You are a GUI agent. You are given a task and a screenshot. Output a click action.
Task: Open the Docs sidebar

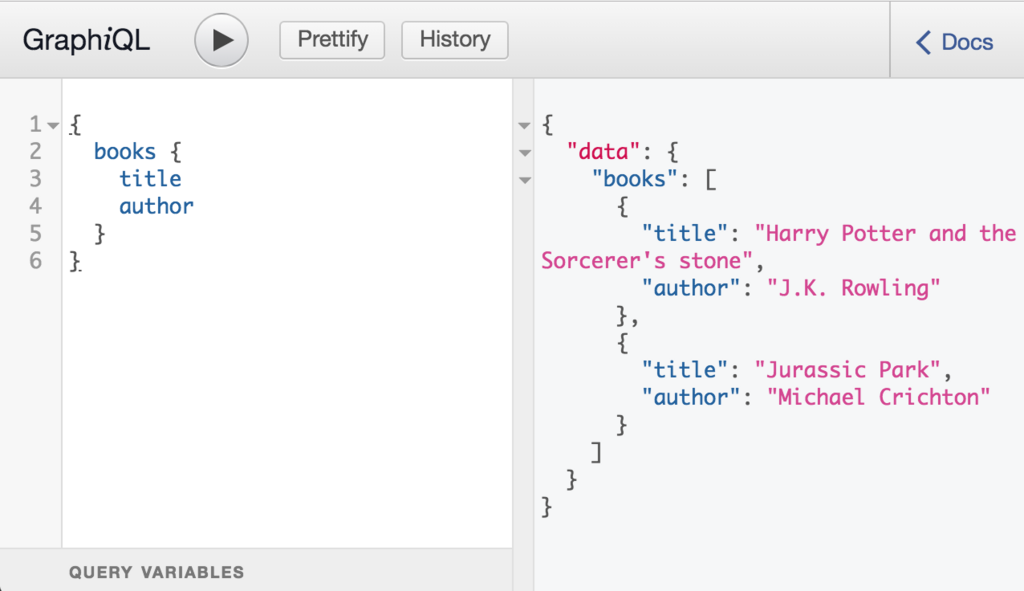pos(954,42)
